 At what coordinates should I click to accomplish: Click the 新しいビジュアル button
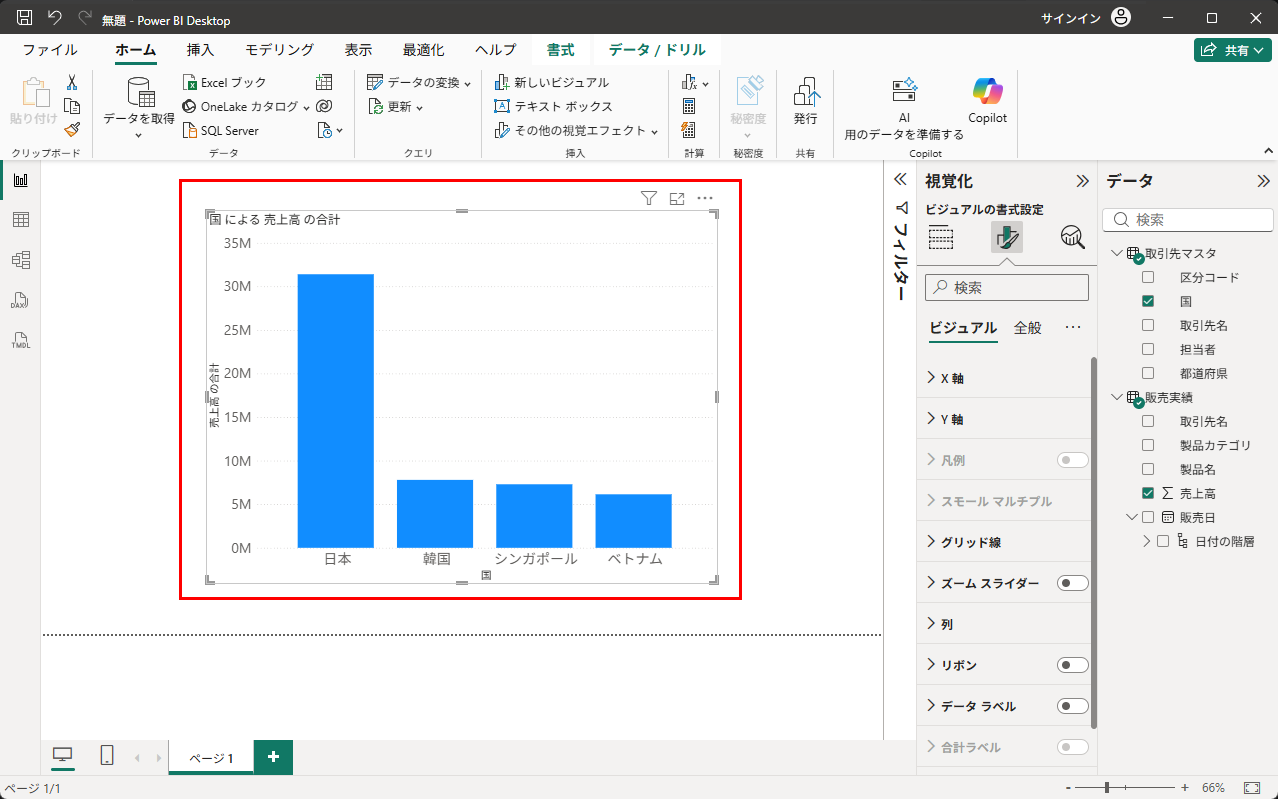click(552, 82)
